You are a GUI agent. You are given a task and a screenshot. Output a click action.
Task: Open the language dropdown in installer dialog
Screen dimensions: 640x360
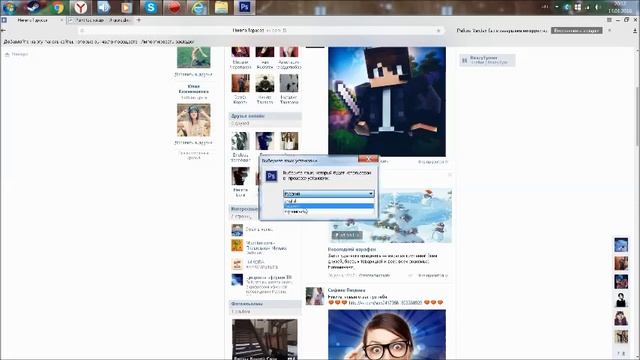[x=329, y=193]
